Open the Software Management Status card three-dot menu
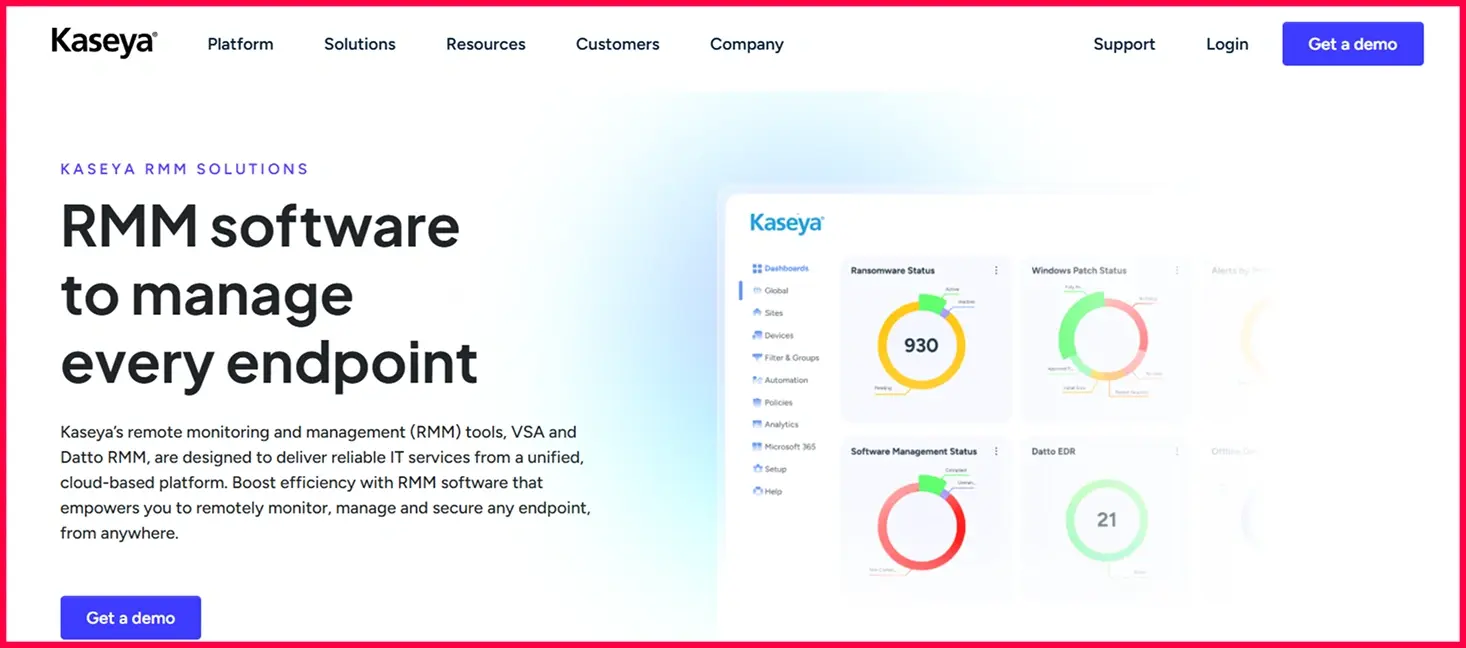This screenshot has height=648, width=1466. tap(996, 451)
